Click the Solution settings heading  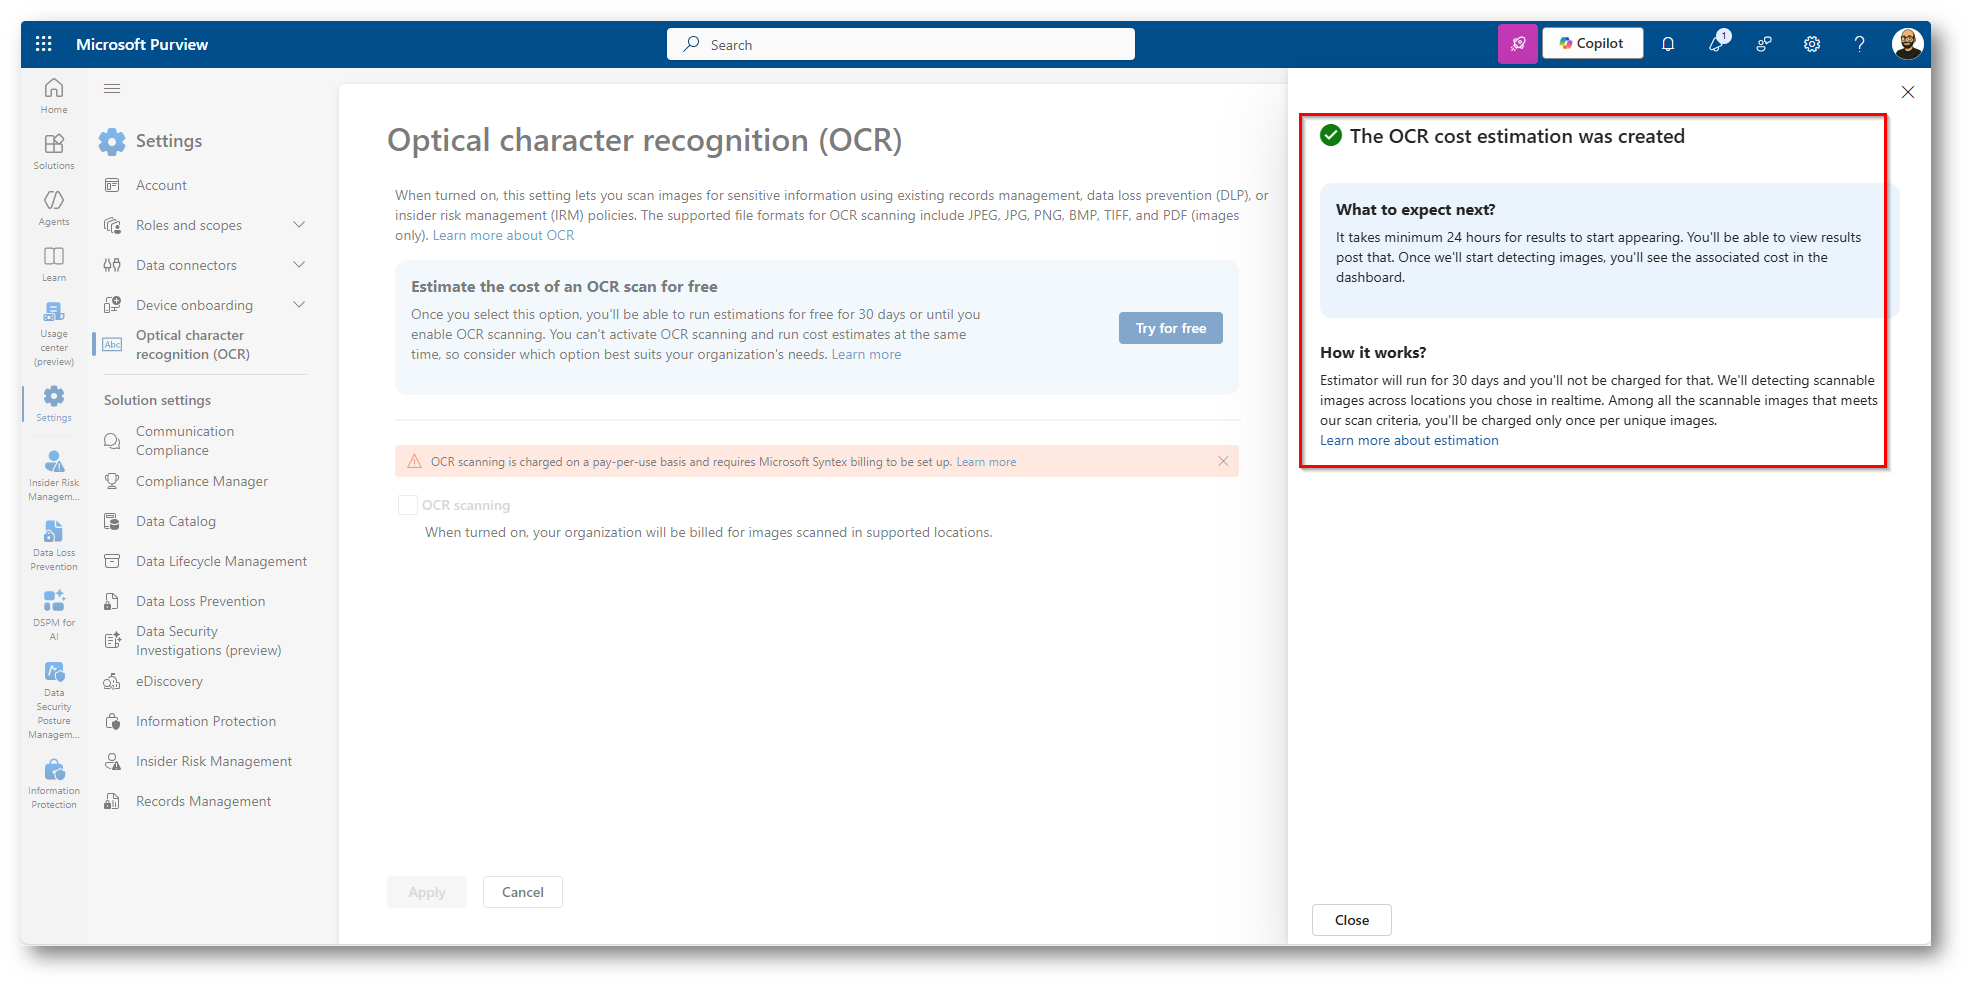tap(157, 400)
